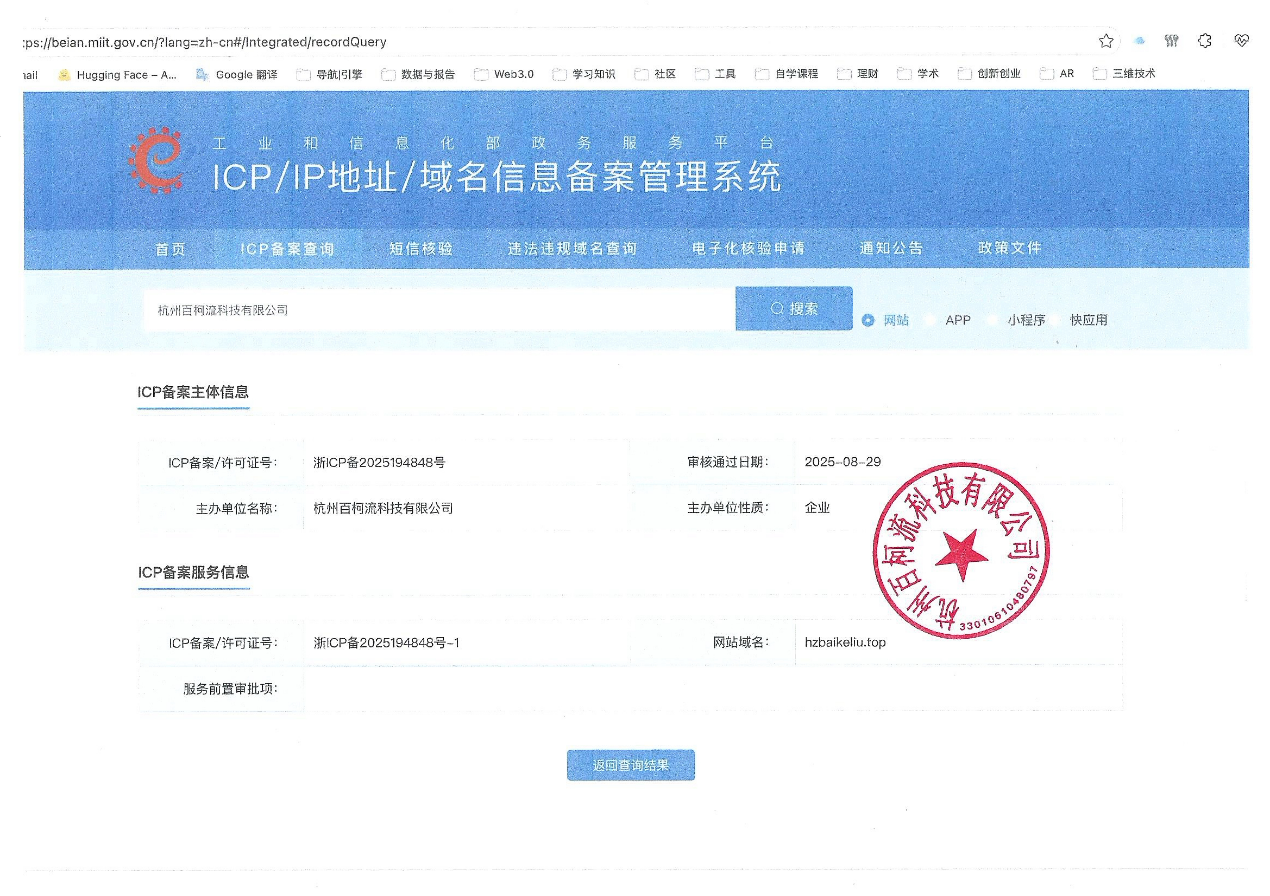1270x896 pixels.
Task: Open the extensions puzzle-piece icon
Action: click(1205, 41)
